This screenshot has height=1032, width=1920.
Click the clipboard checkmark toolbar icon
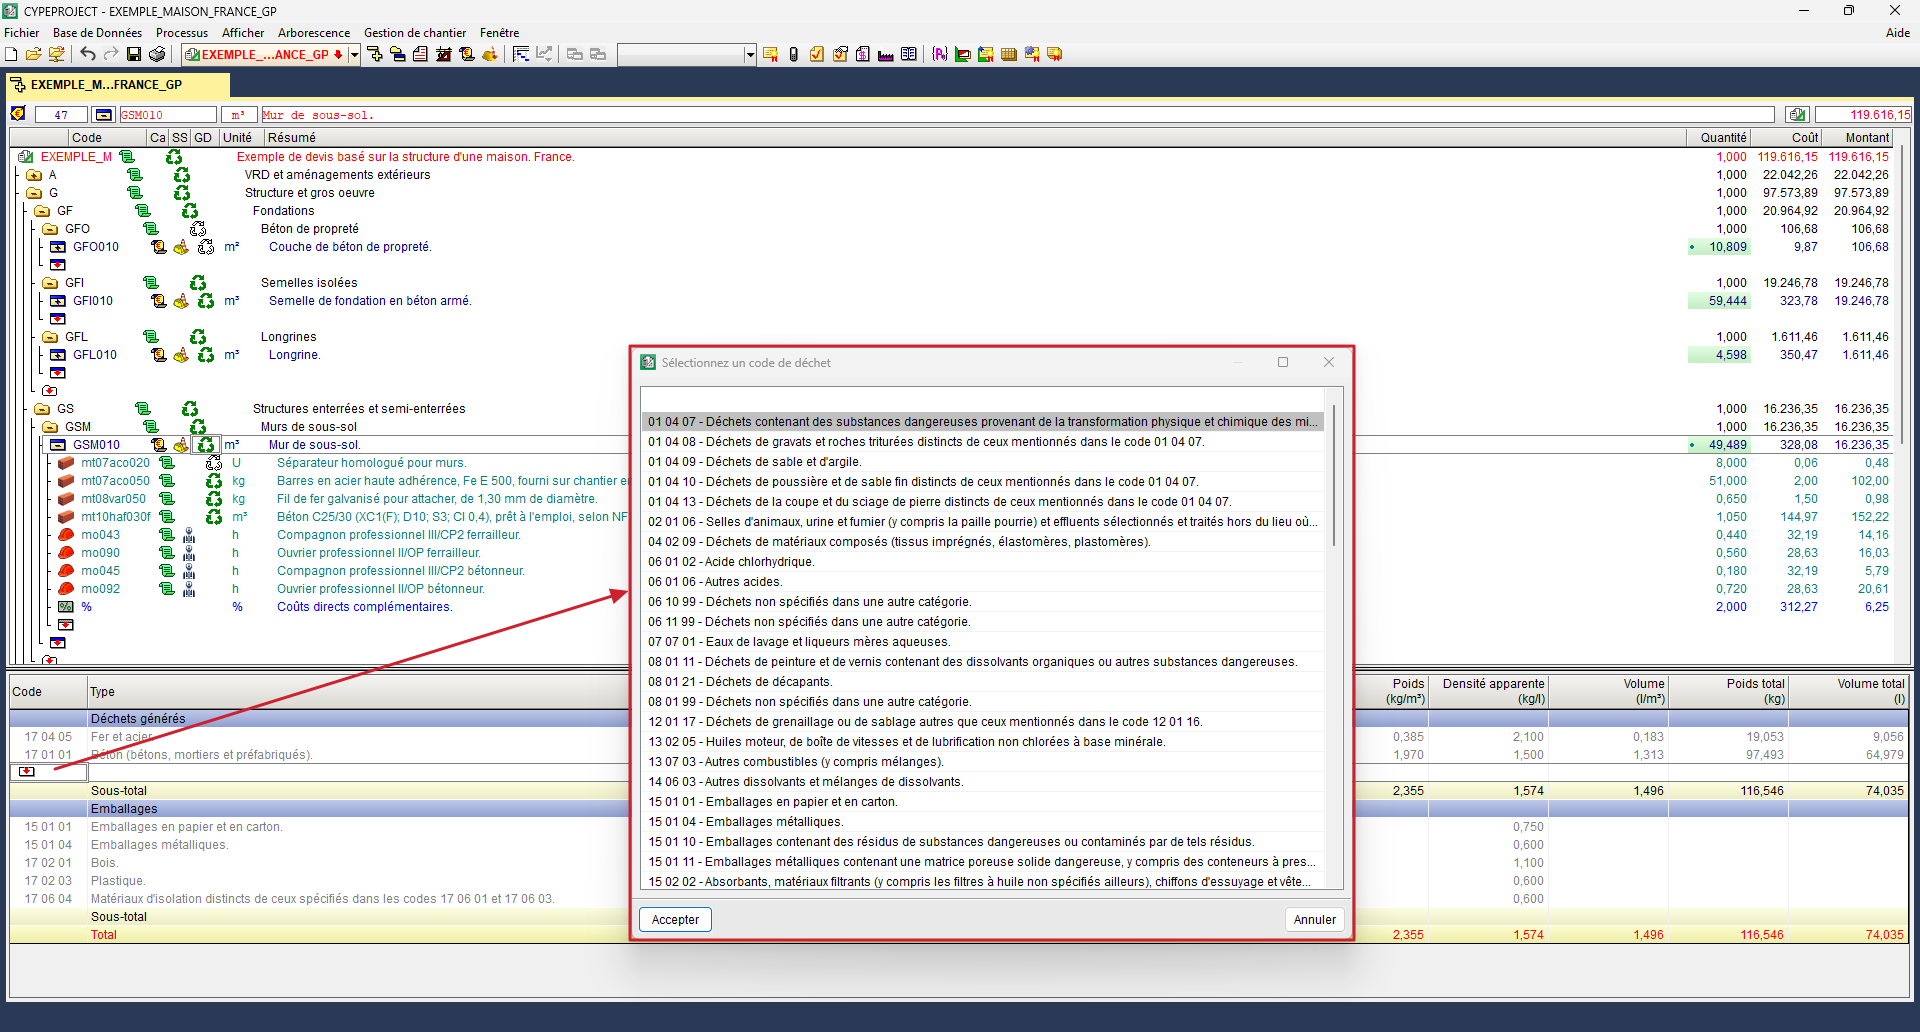click(817, 54)
